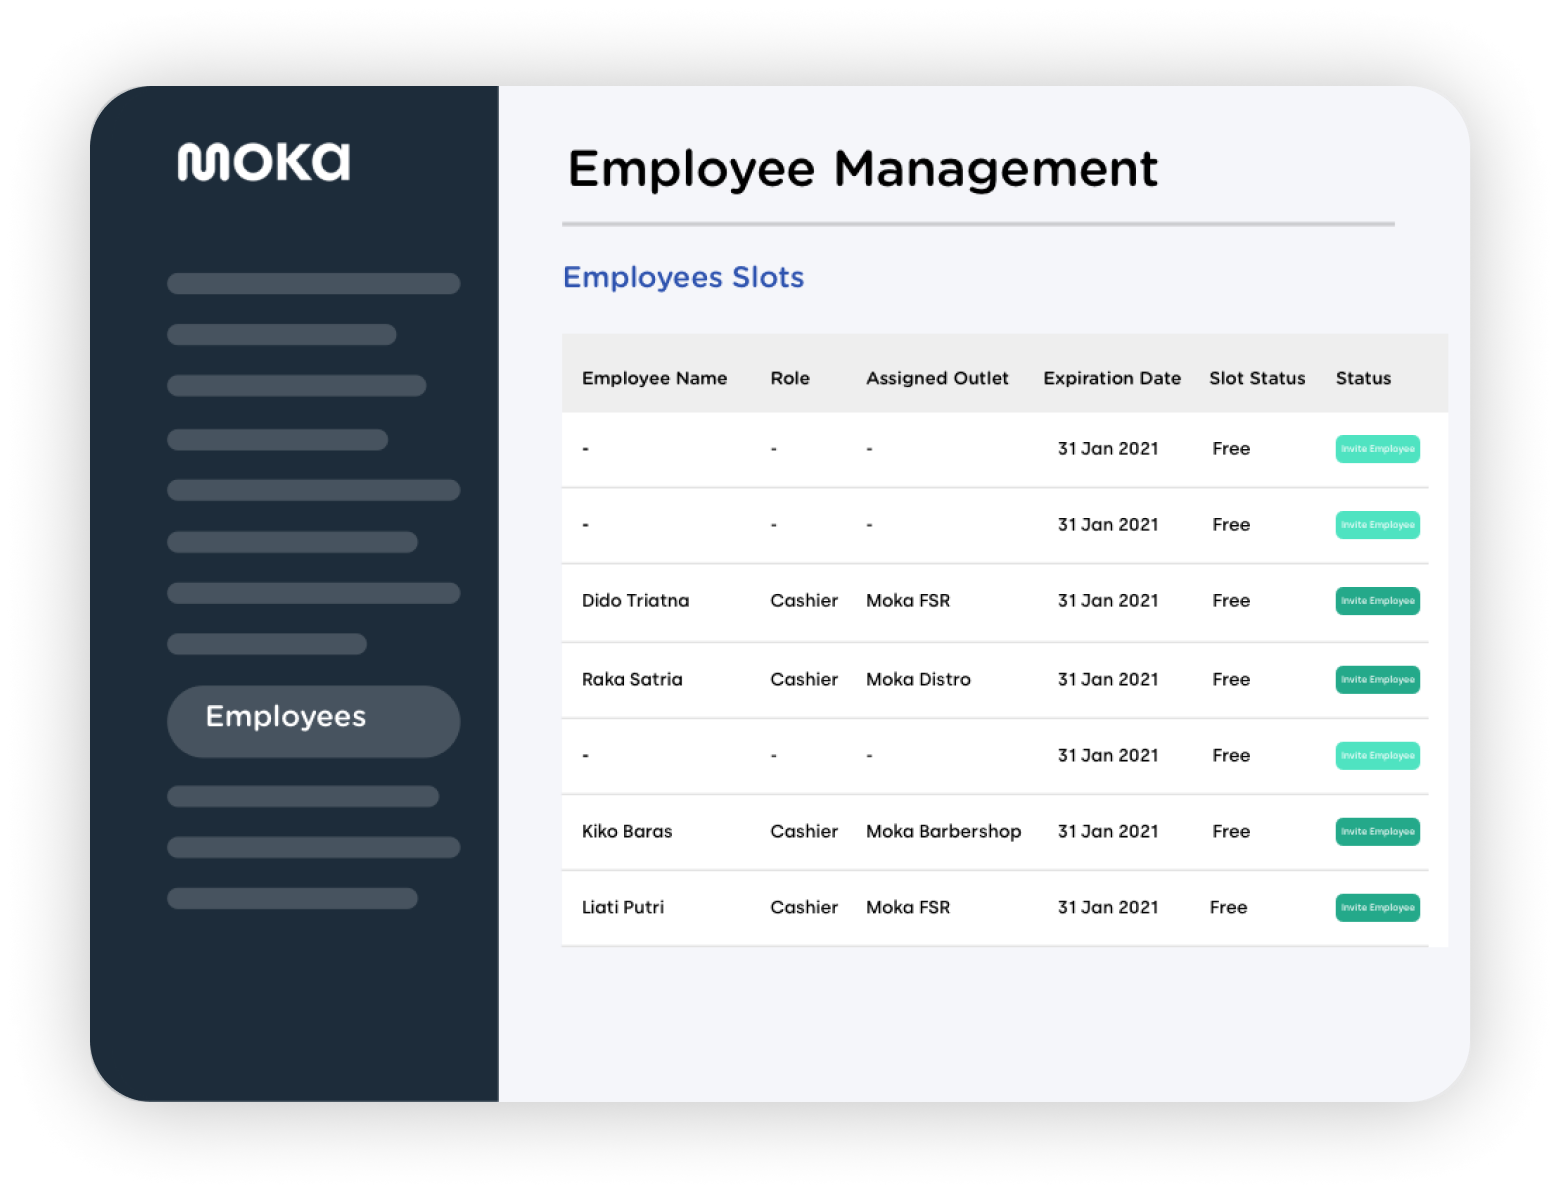Image resolution: width=1560 pixels, height=1196 pixels.
Task: Invite employee to the empty slot above Kiko Baras
Action: (1377, 756)
